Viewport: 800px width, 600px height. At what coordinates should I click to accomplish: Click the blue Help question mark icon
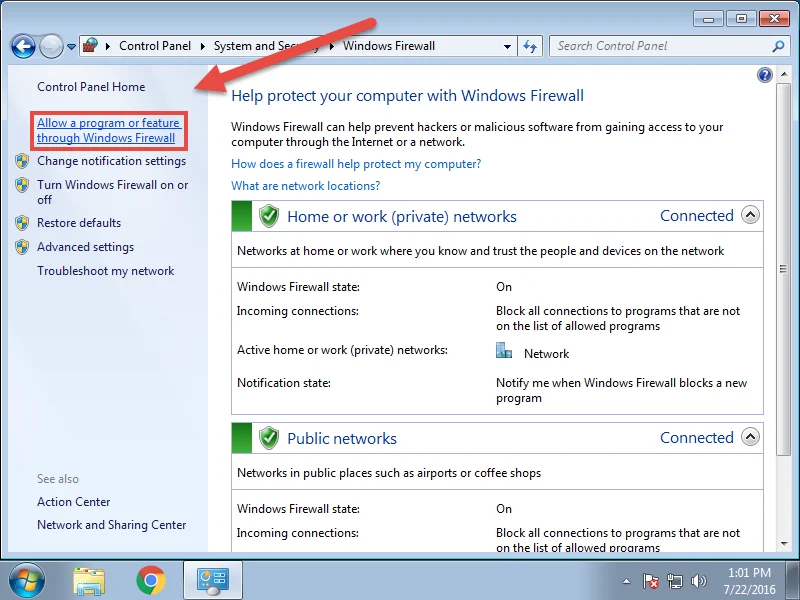click(765, 75)
